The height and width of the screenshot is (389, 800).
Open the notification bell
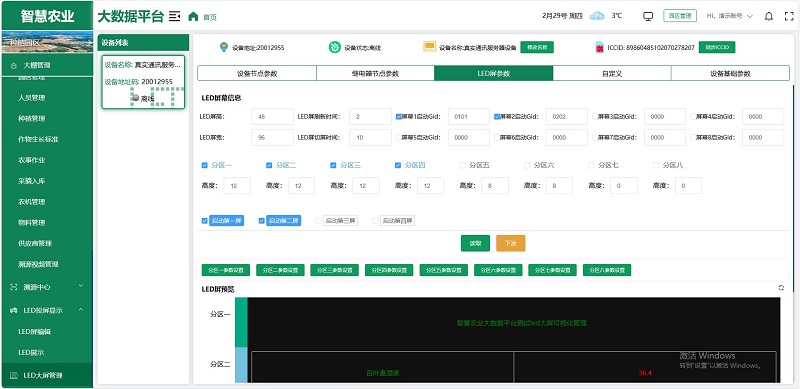(769, 16)
